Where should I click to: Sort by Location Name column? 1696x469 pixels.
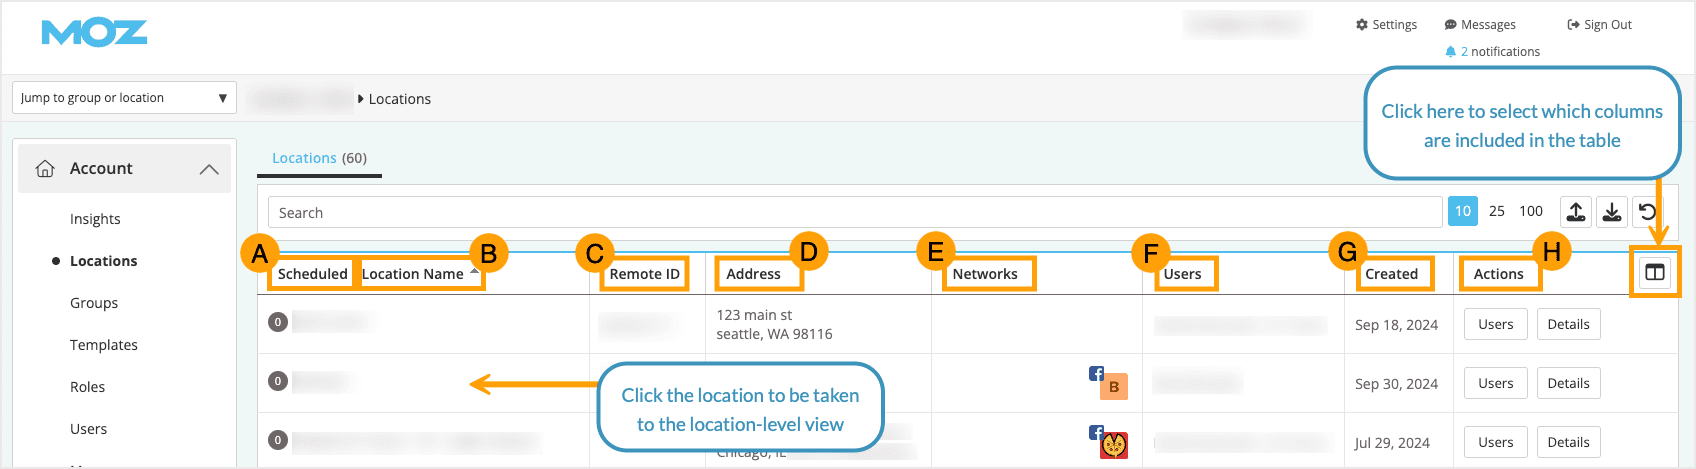[413, 274]
